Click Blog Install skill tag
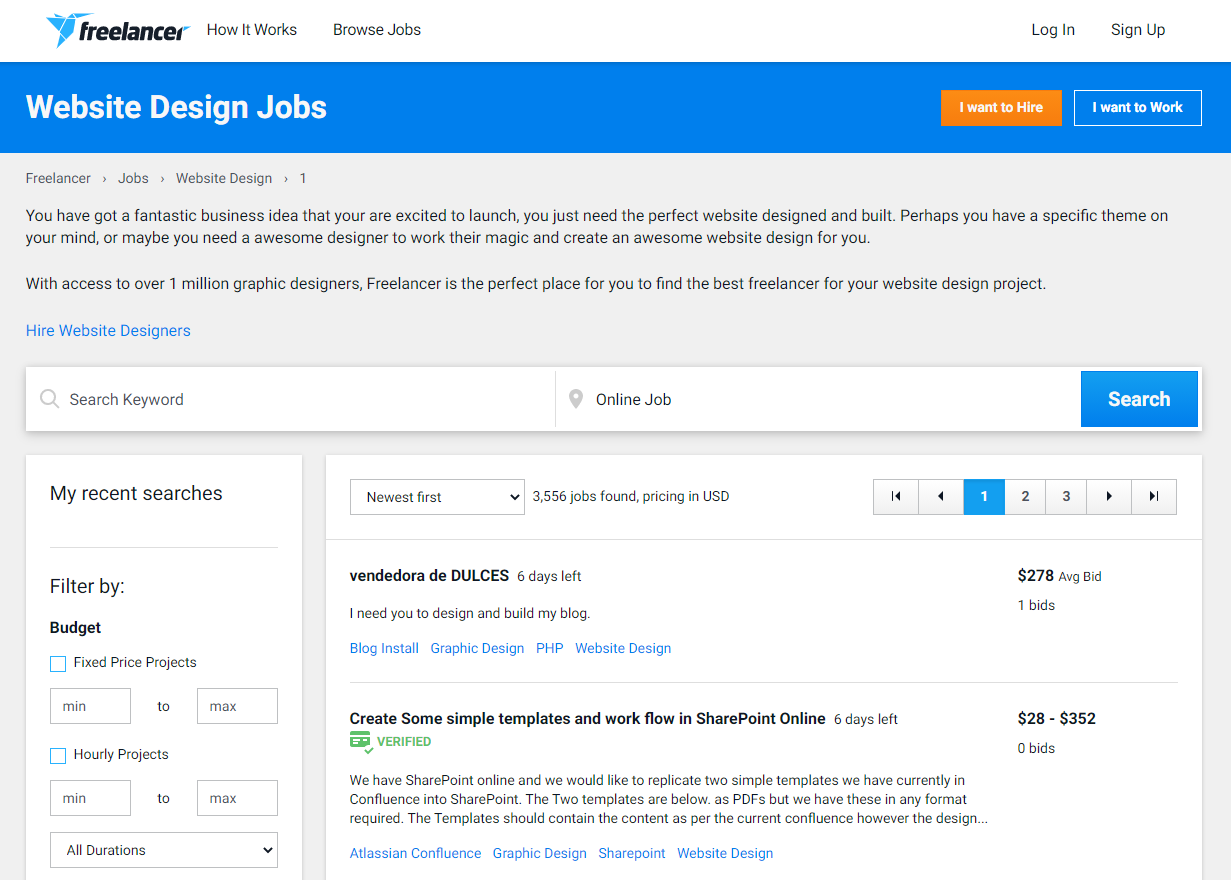 (384, 648)
